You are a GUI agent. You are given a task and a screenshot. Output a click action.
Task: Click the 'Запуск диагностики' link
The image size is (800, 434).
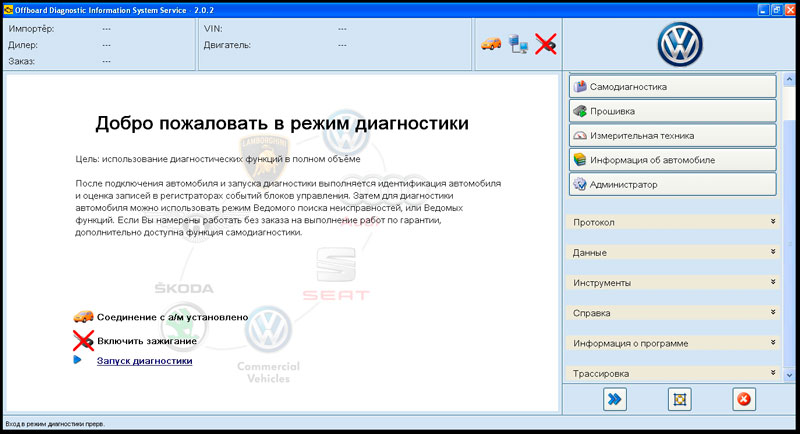tap(144, 360)
